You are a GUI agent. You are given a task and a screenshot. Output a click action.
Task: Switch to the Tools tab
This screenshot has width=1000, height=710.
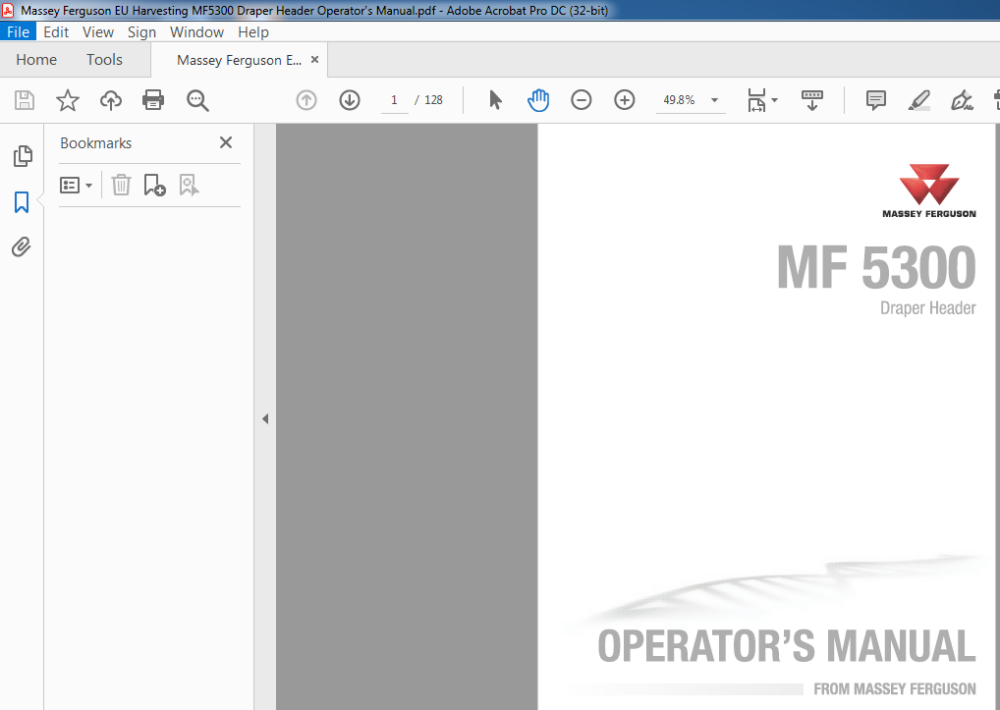coord(105,60)
